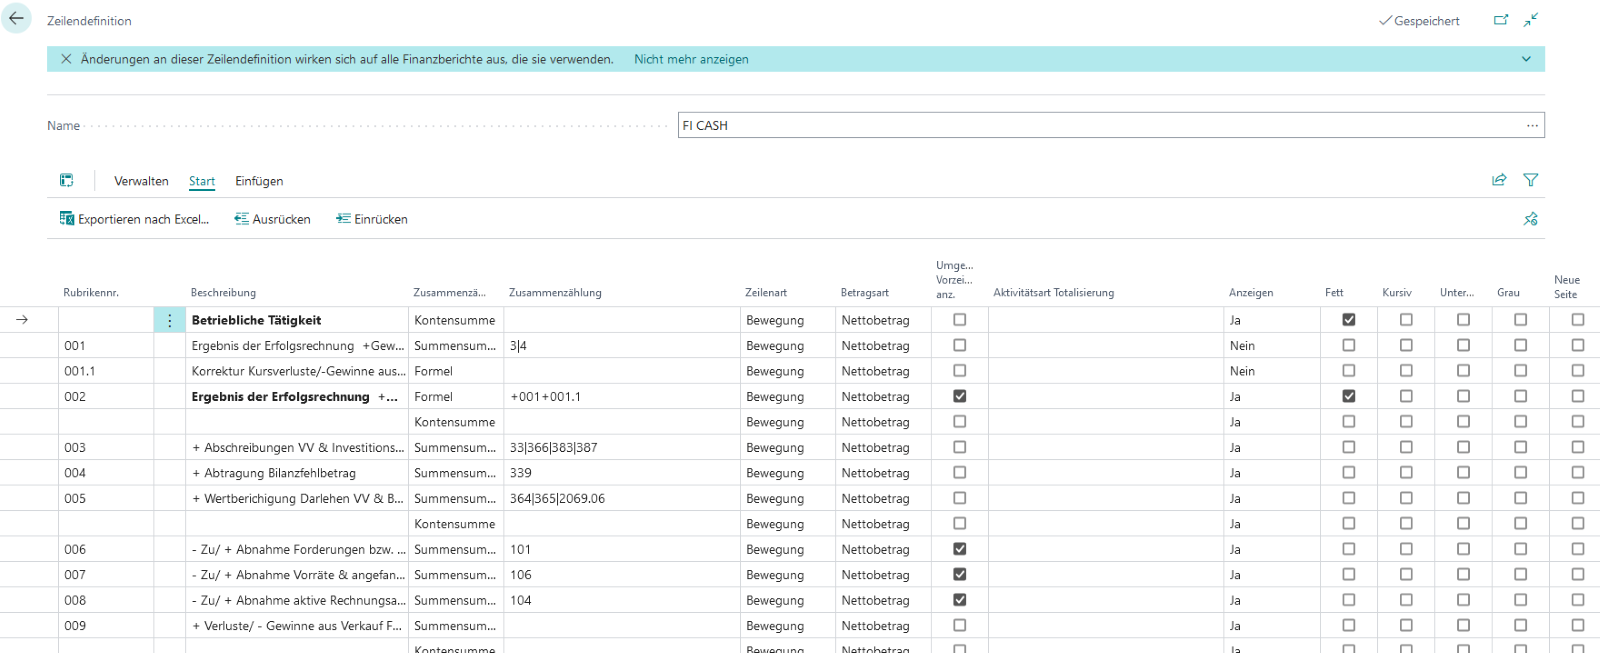Click the 'Formel' cell in row 002
Viewport: 1600px width, 653px height.
point(456,397)
